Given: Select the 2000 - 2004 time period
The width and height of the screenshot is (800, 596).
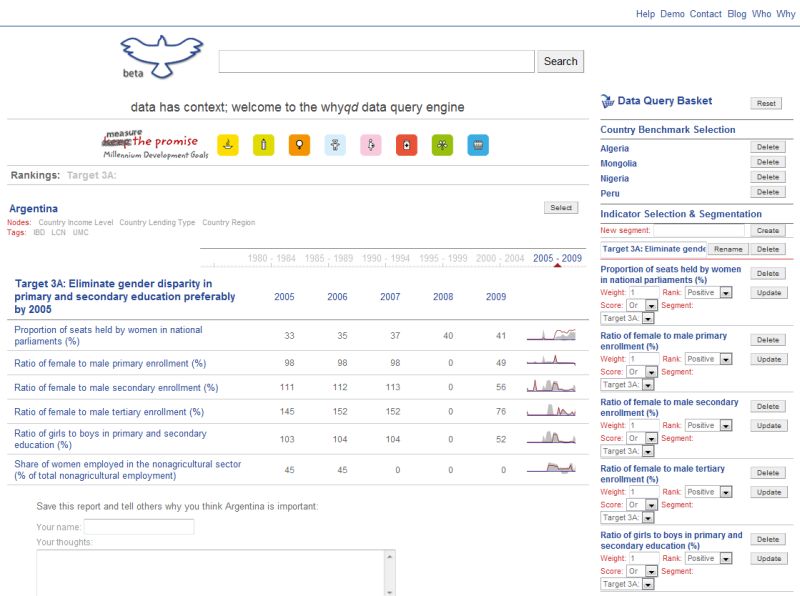Looking at the screenshot, I should coord(500,258).
